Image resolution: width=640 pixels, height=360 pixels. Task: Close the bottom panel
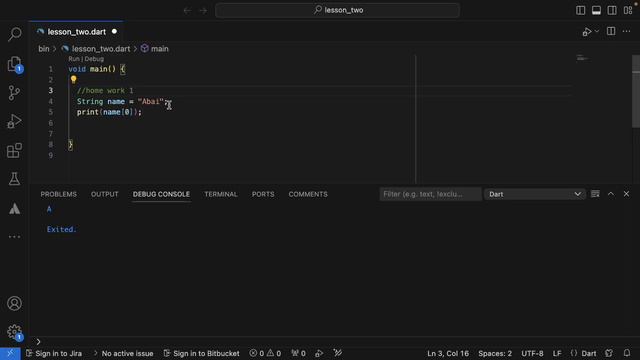(x=627, y=194)
